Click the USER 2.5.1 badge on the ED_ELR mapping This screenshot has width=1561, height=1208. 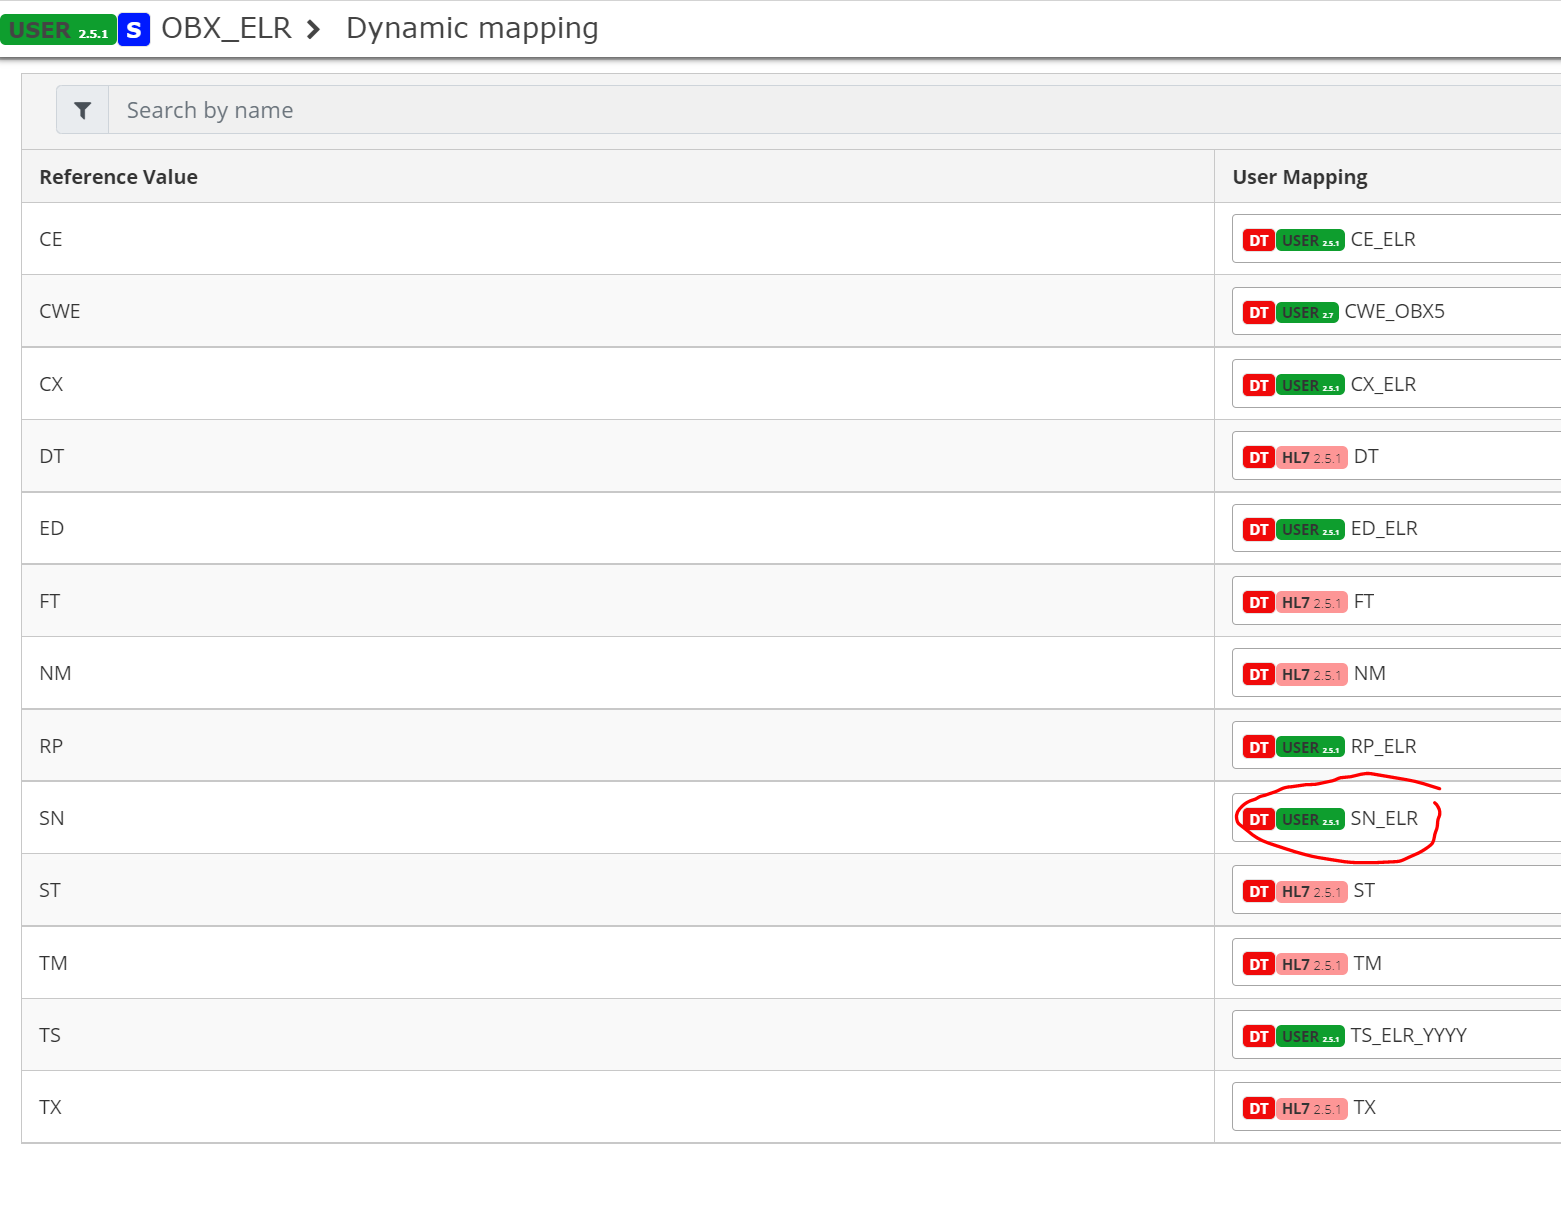tap(1311, 528)
